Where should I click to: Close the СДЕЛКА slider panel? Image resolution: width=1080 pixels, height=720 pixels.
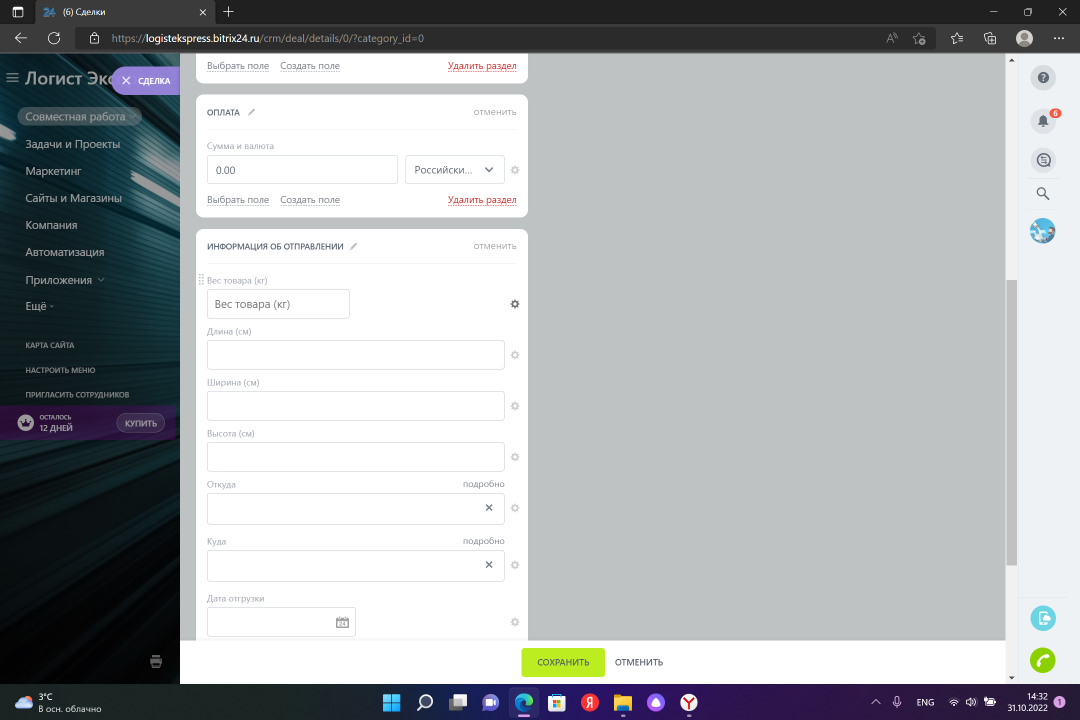pos(126,81)
